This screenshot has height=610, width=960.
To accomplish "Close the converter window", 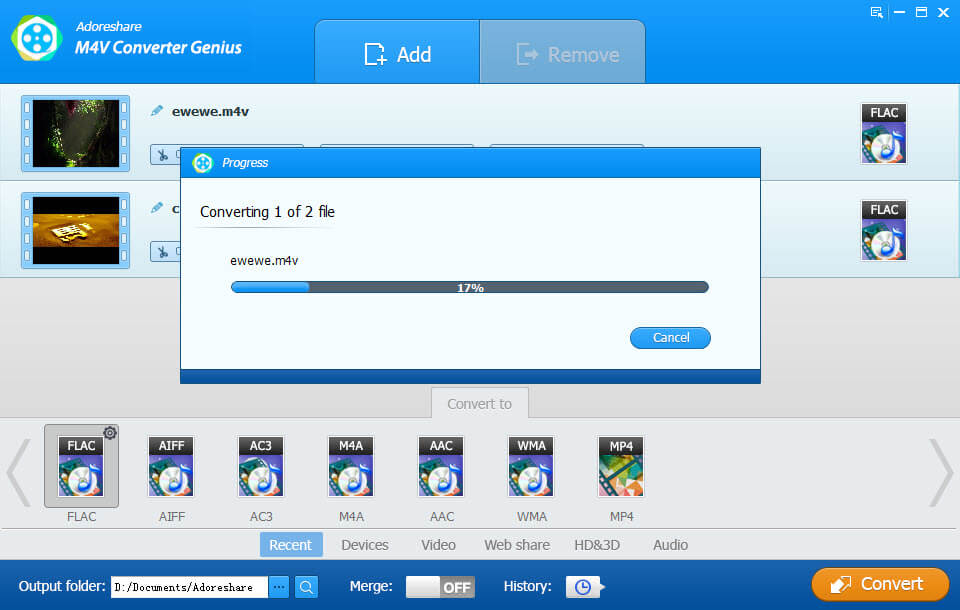I will tap(943, 12).
